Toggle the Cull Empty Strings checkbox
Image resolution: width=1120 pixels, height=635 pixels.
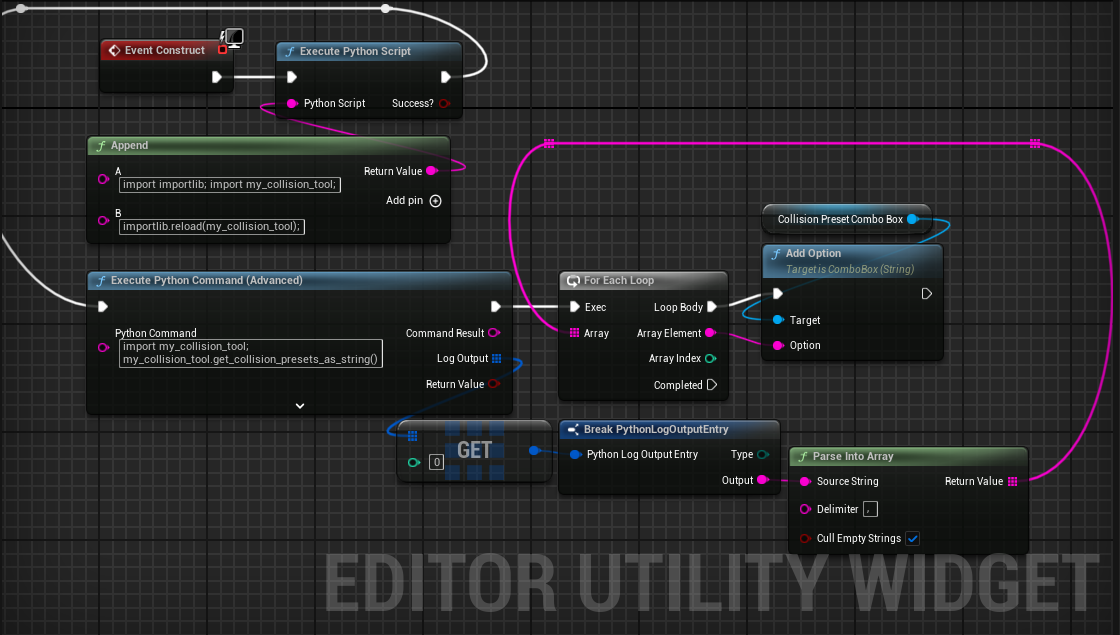pos(912,539)
